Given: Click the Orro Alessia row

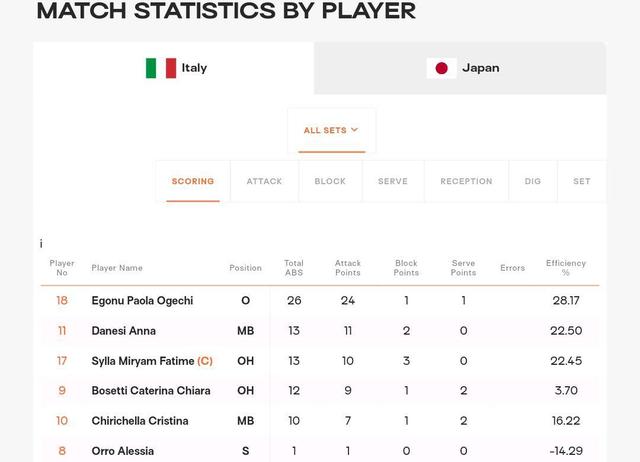Looking at the screenshot, I should [320, 451].
